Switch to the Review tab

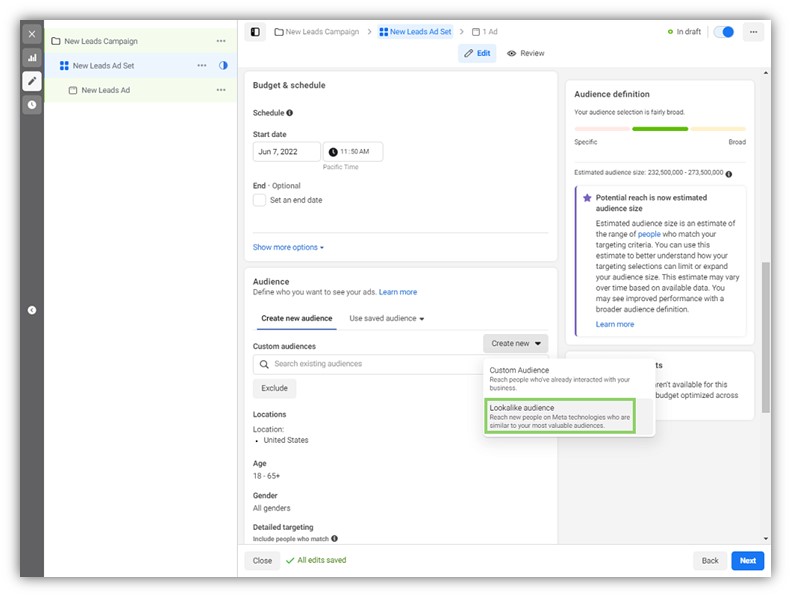point(526,53)
